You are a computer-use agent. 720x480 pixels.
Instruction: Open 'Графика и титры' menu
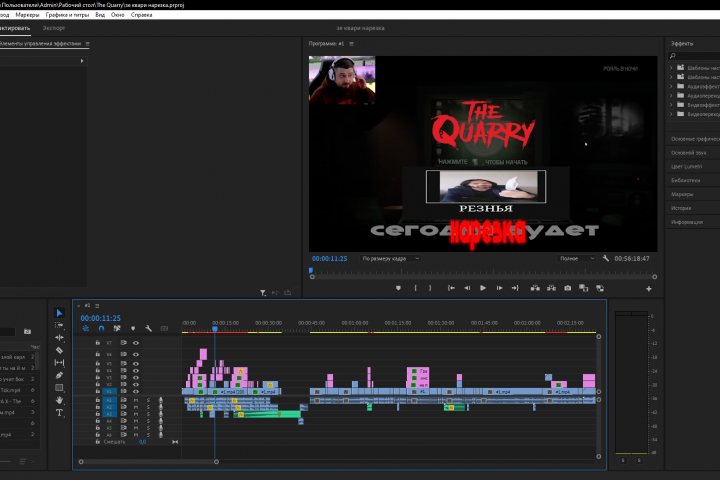(68, 15)
